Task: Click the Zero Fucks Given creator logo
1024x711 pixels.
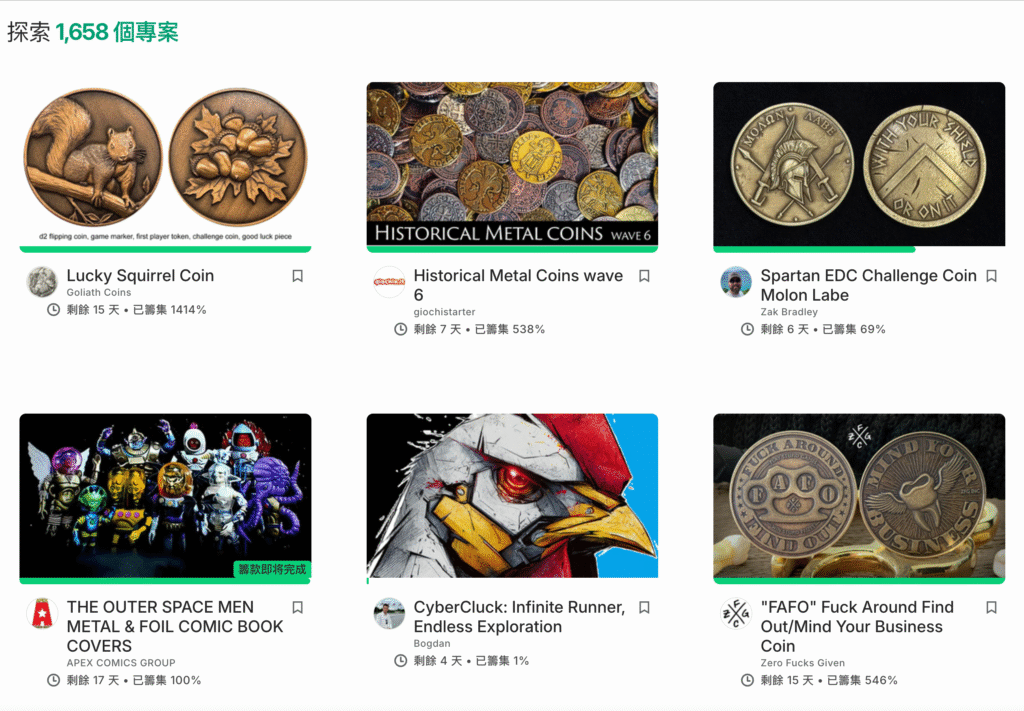Action: [736, 614]
